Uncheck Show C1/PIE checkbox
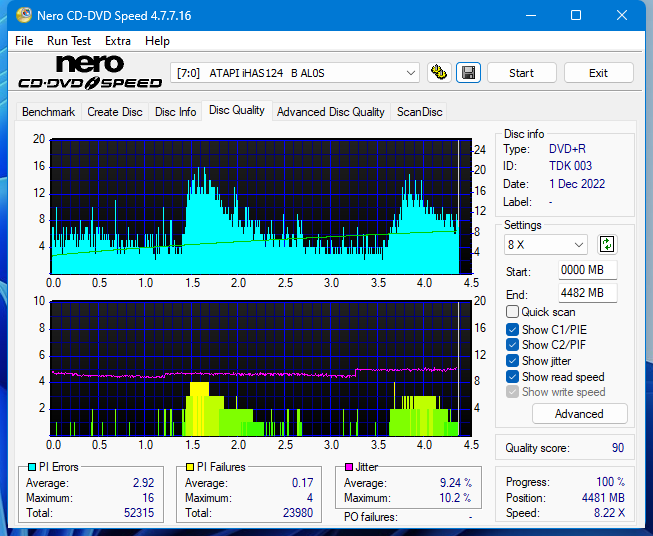The height and width of the screenshot is (536, 653). [x=512, y=329]
